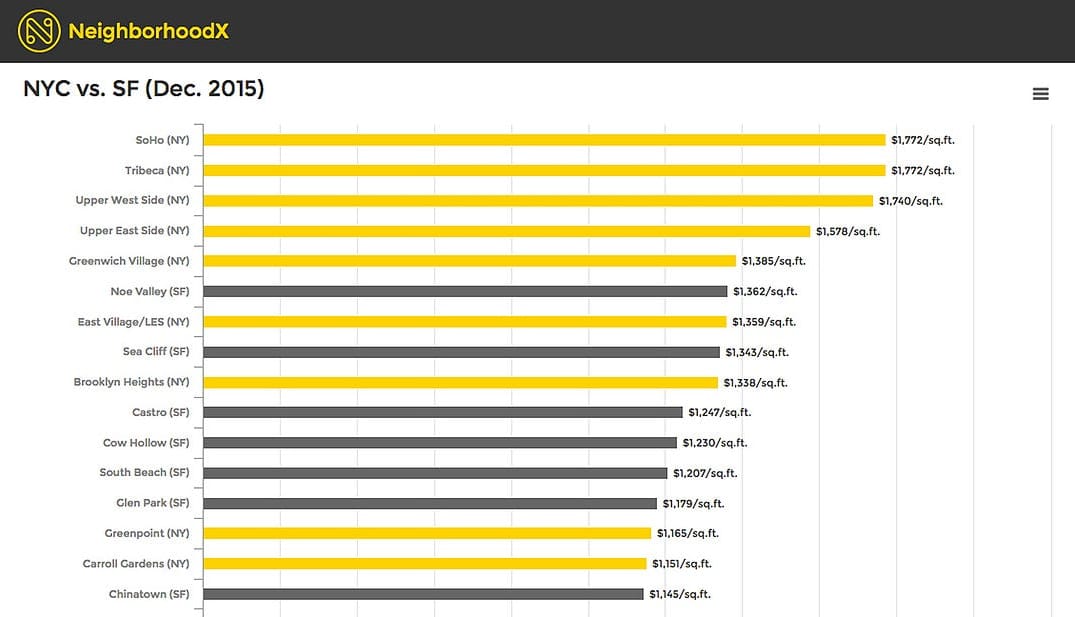
Task: Select the Upper East Side bar
Action: click(x=506, y=231)
